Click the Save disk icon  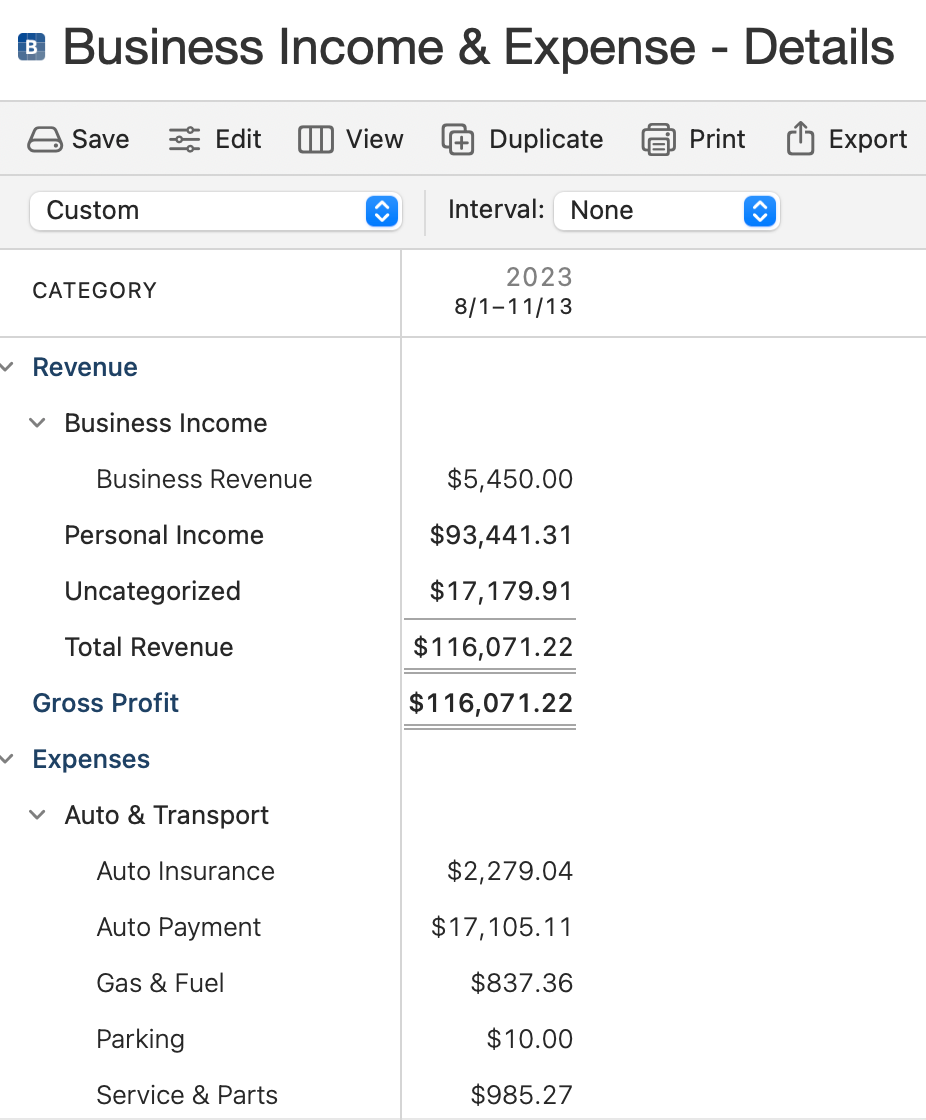(x=45, y=140)
